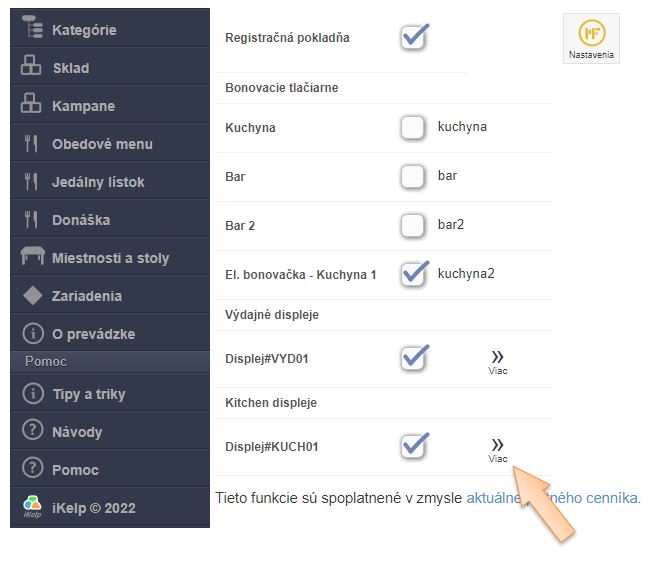Enable the Kuchyna printer checkbox
The width and height of the screenshot is (672, 572).
pos(413,128)
